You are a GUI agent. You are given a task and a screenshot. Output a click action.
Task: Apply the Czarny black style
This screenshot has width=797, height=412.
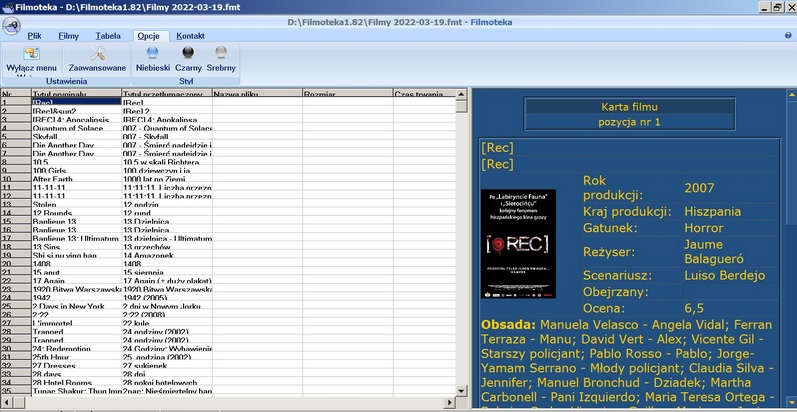pyautogui.click(x=188, y=54)
